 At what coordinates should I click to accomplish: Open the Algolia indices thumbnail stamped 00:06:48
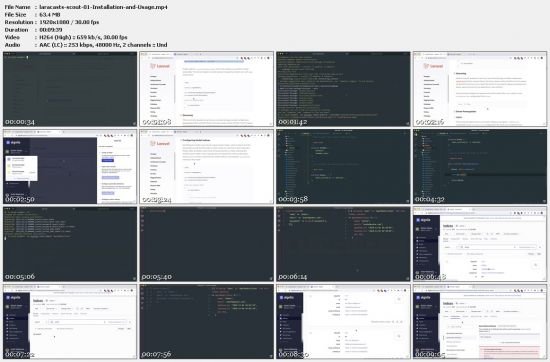tap(480, 244)
